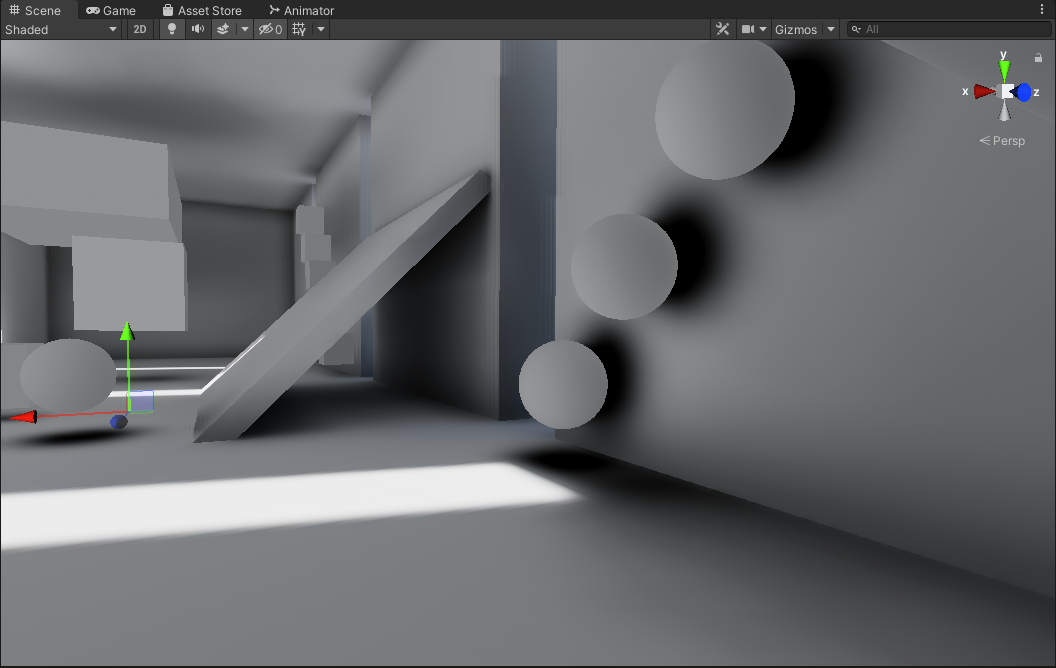Image resolution: width=1056 pixels, height=668 pixels.
Task: Mute scene audio with the speaker icon
Action: 197,29
